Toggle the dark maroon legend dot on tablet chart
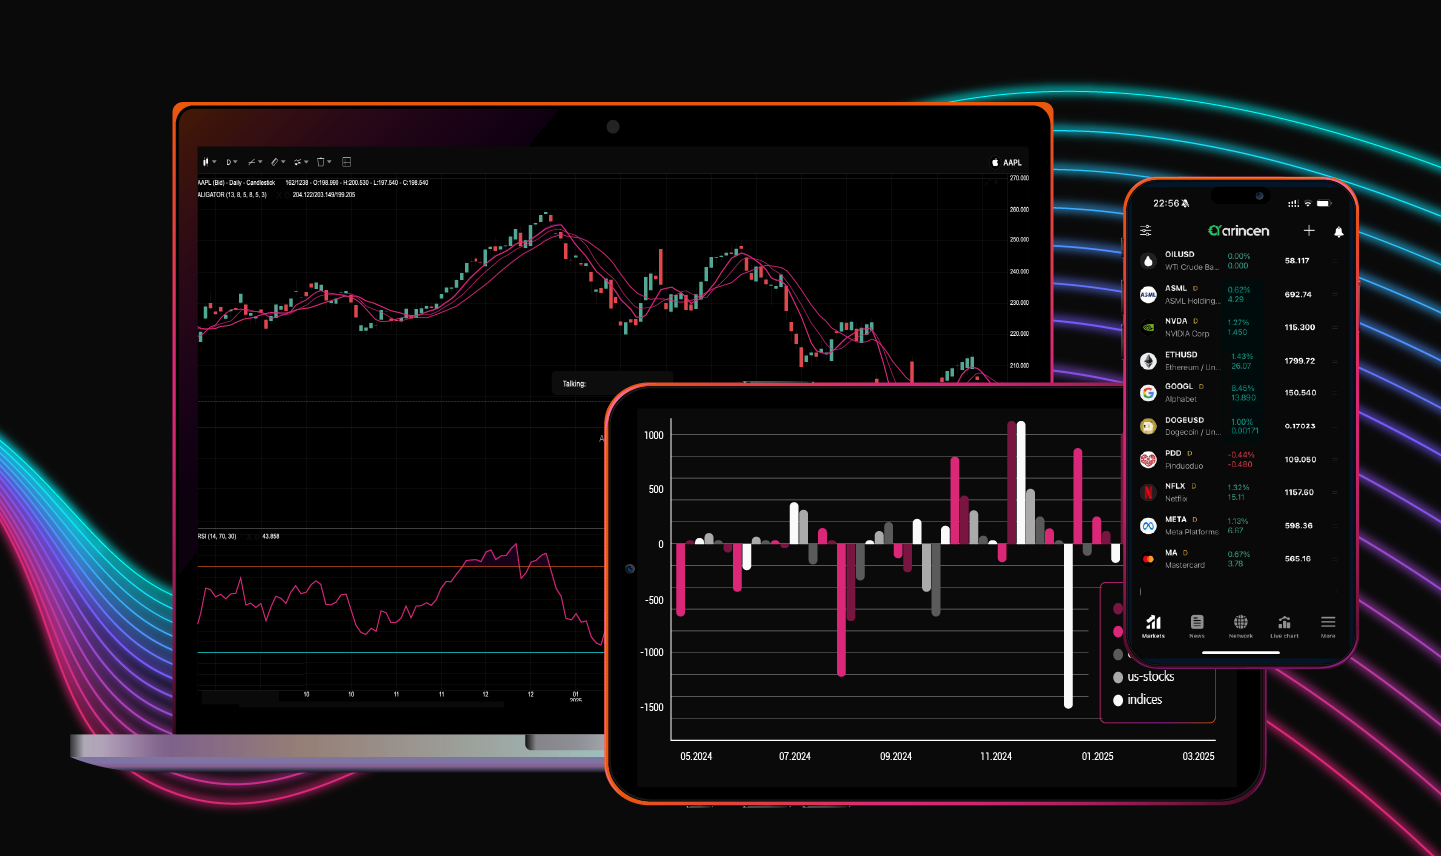Image resolution: width=1441 pixels, height=856 pixels. 1118,608
